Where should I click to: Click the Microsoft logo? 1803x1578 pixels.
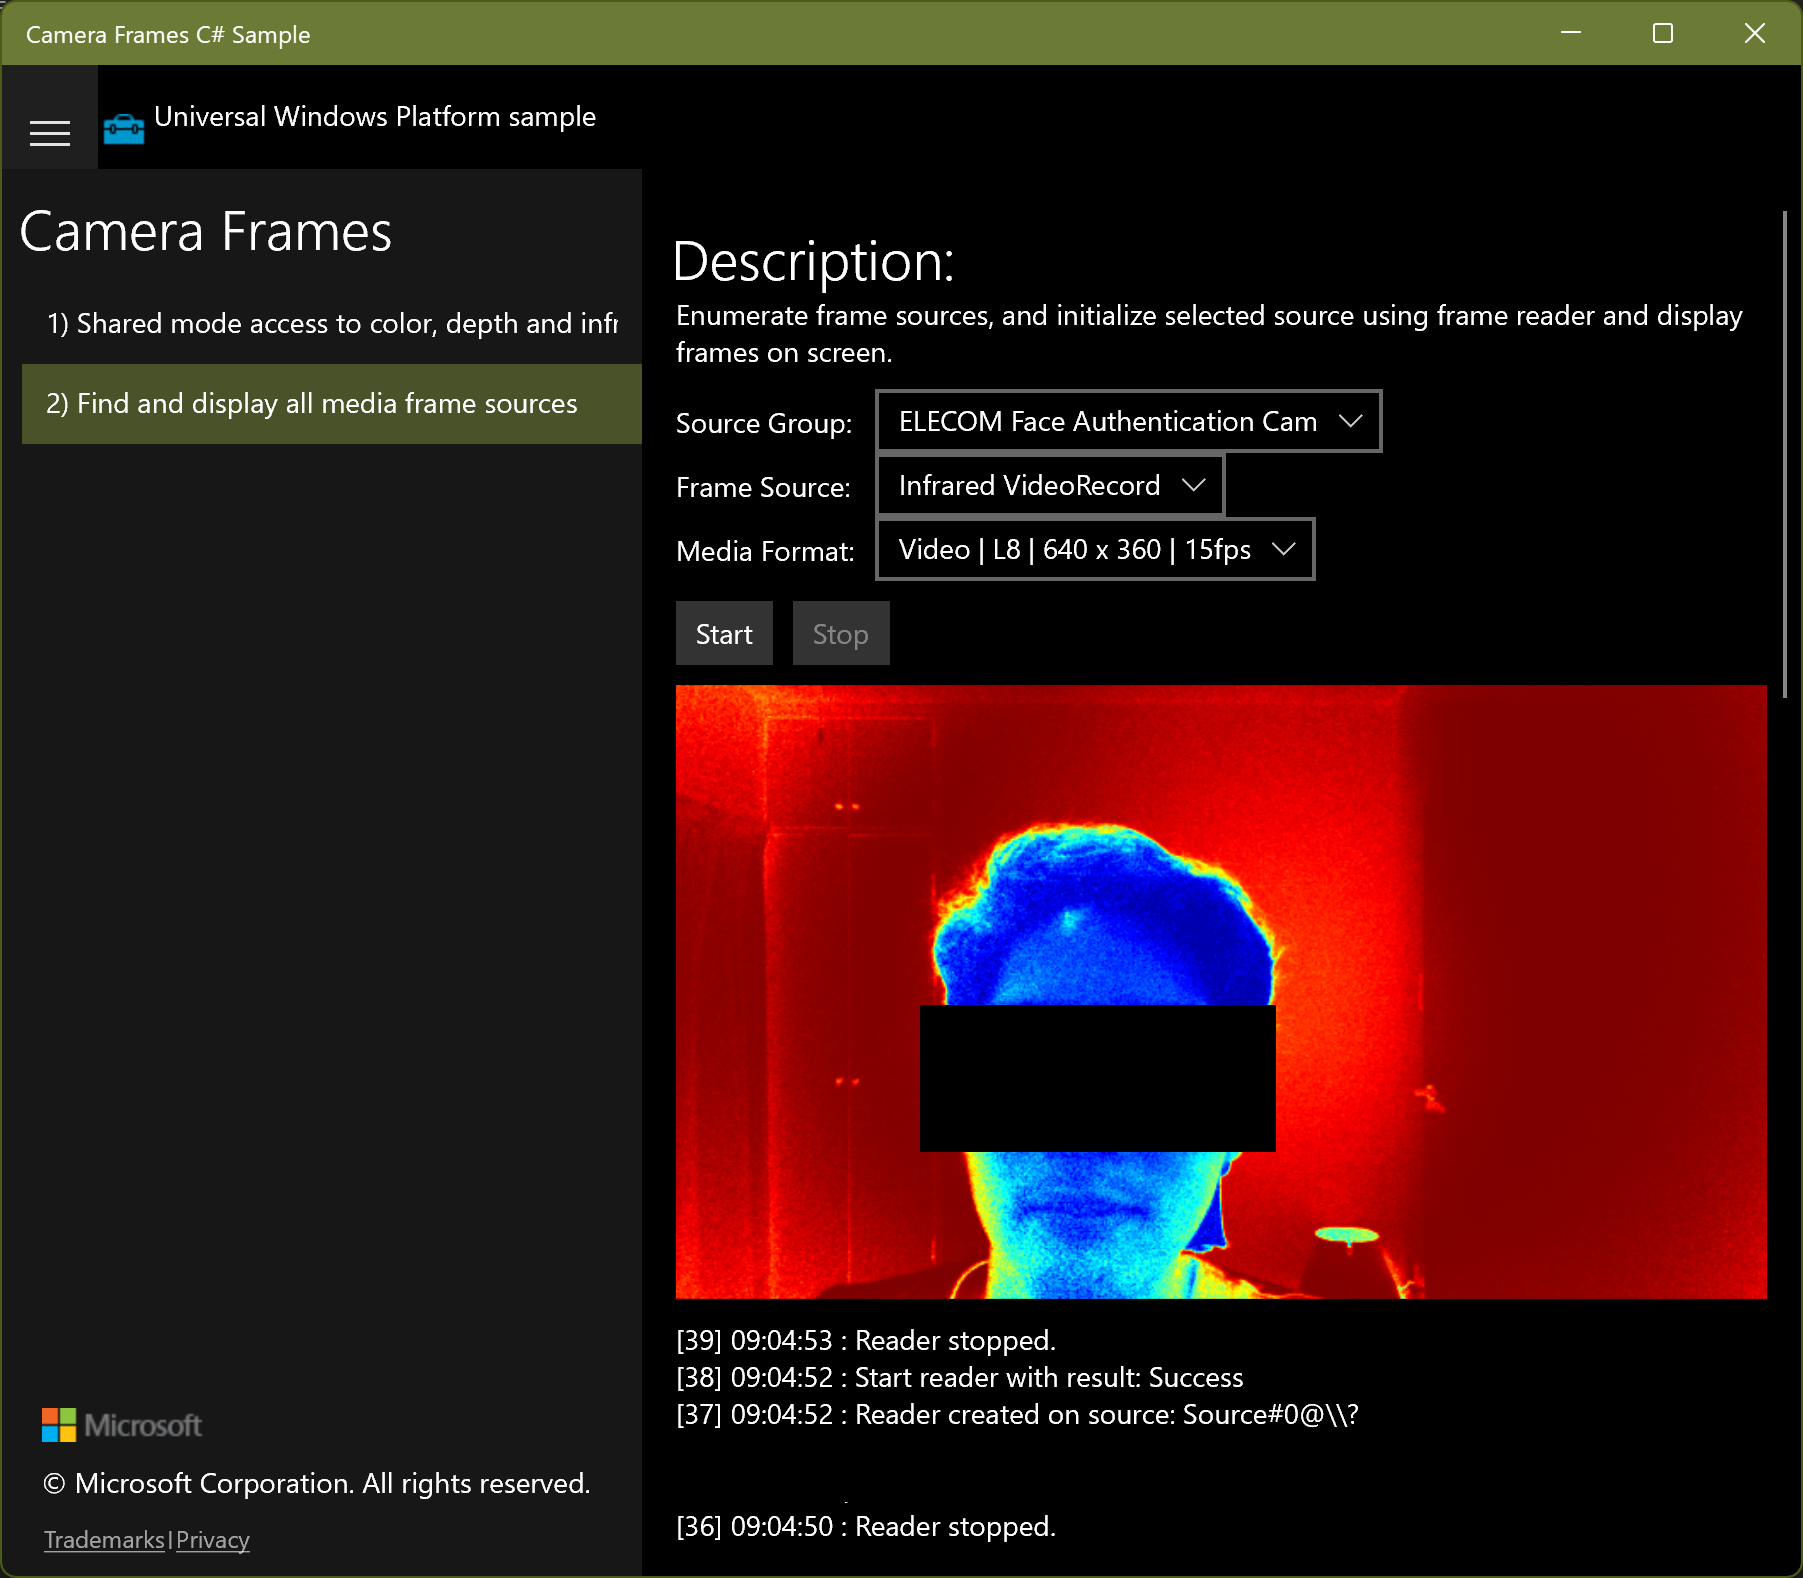pos(122,1425)
